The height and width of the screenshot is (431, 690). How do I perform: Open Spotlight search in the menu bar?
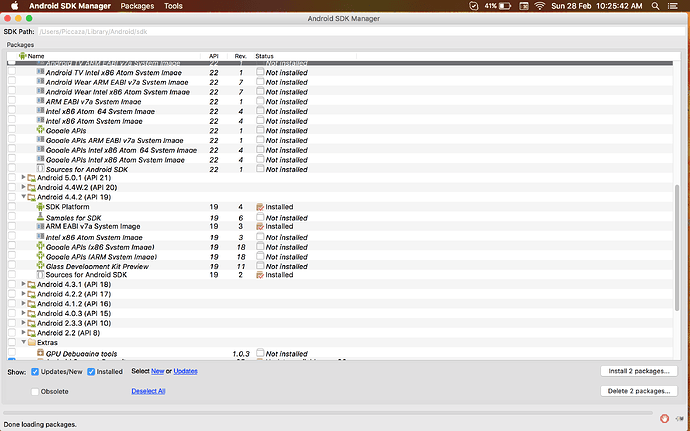click(x=655, y=6)
